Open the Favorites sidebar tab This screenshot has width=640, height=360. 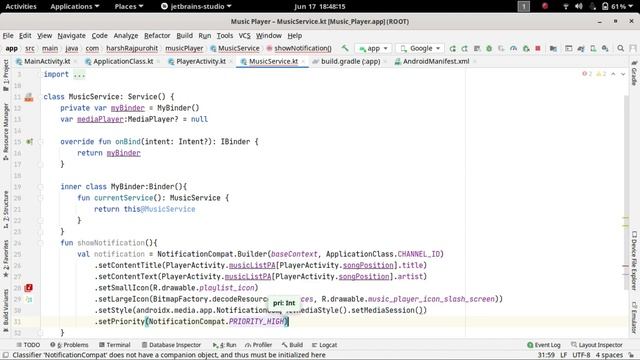[x=6, y=259]
